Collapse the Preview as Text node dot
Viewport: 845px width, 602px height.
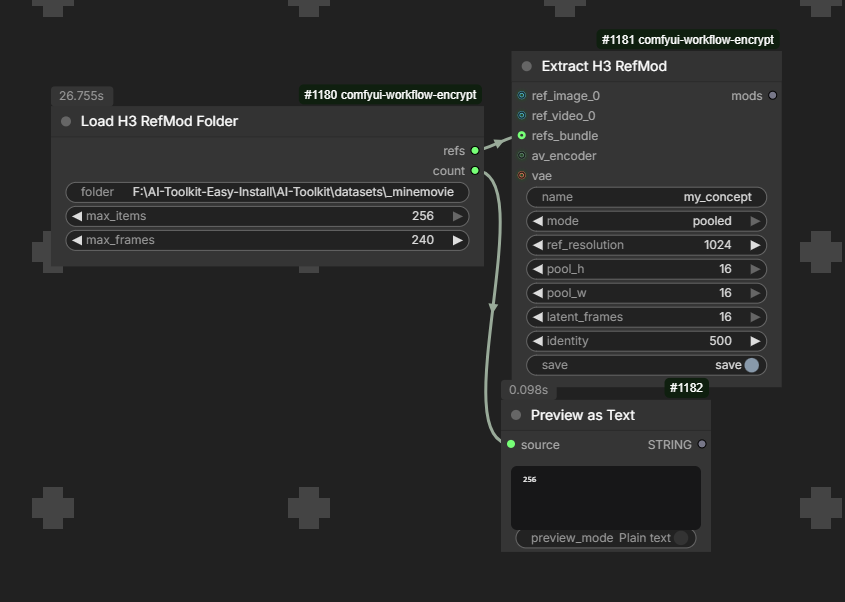(516, 415)
